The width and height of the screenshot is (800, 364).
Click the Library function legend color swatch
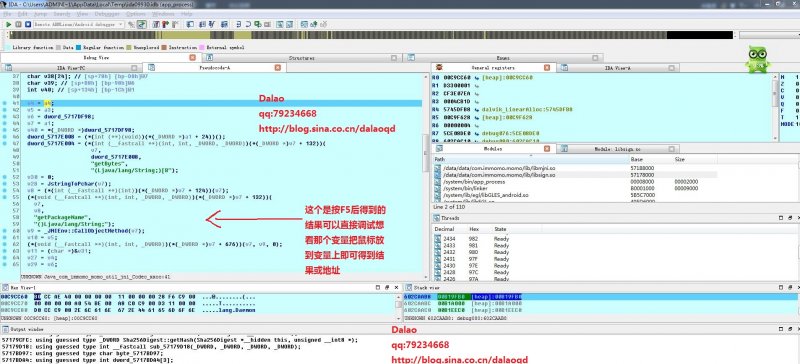click(8, 47)
